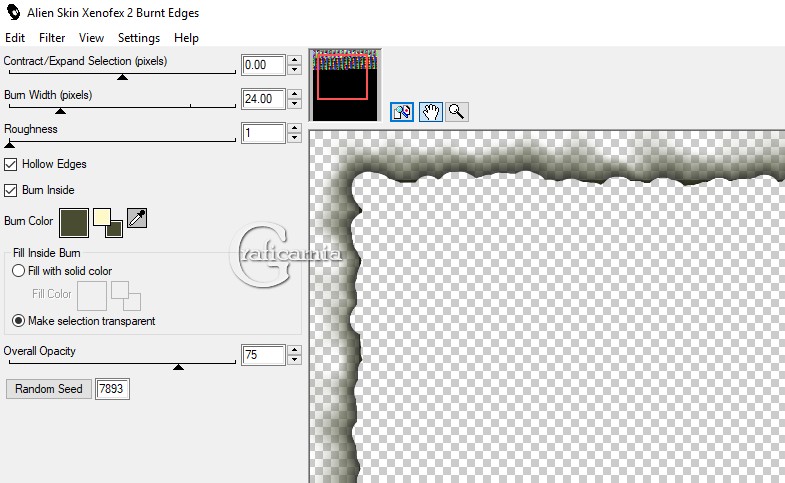Click the Burn Color dark green swatch
This screenshot has width=785, height=483.
click(x=74, y=223)
